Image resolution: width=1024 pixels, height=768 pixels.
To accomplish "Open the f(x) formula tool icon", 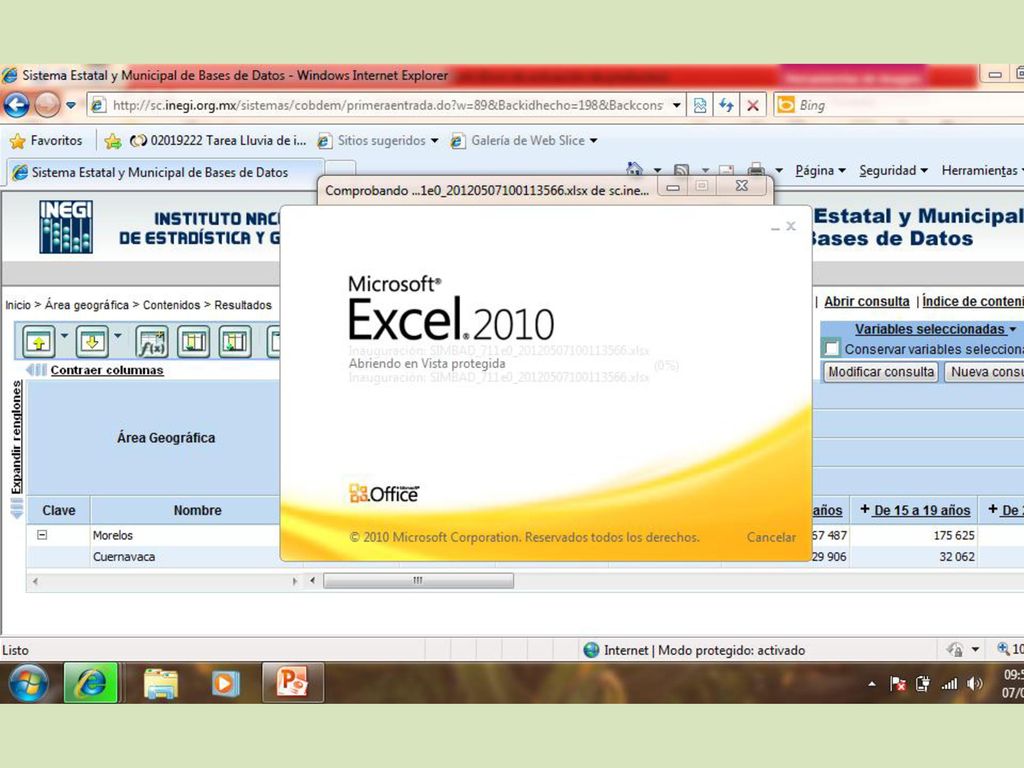I will [152, 342].
